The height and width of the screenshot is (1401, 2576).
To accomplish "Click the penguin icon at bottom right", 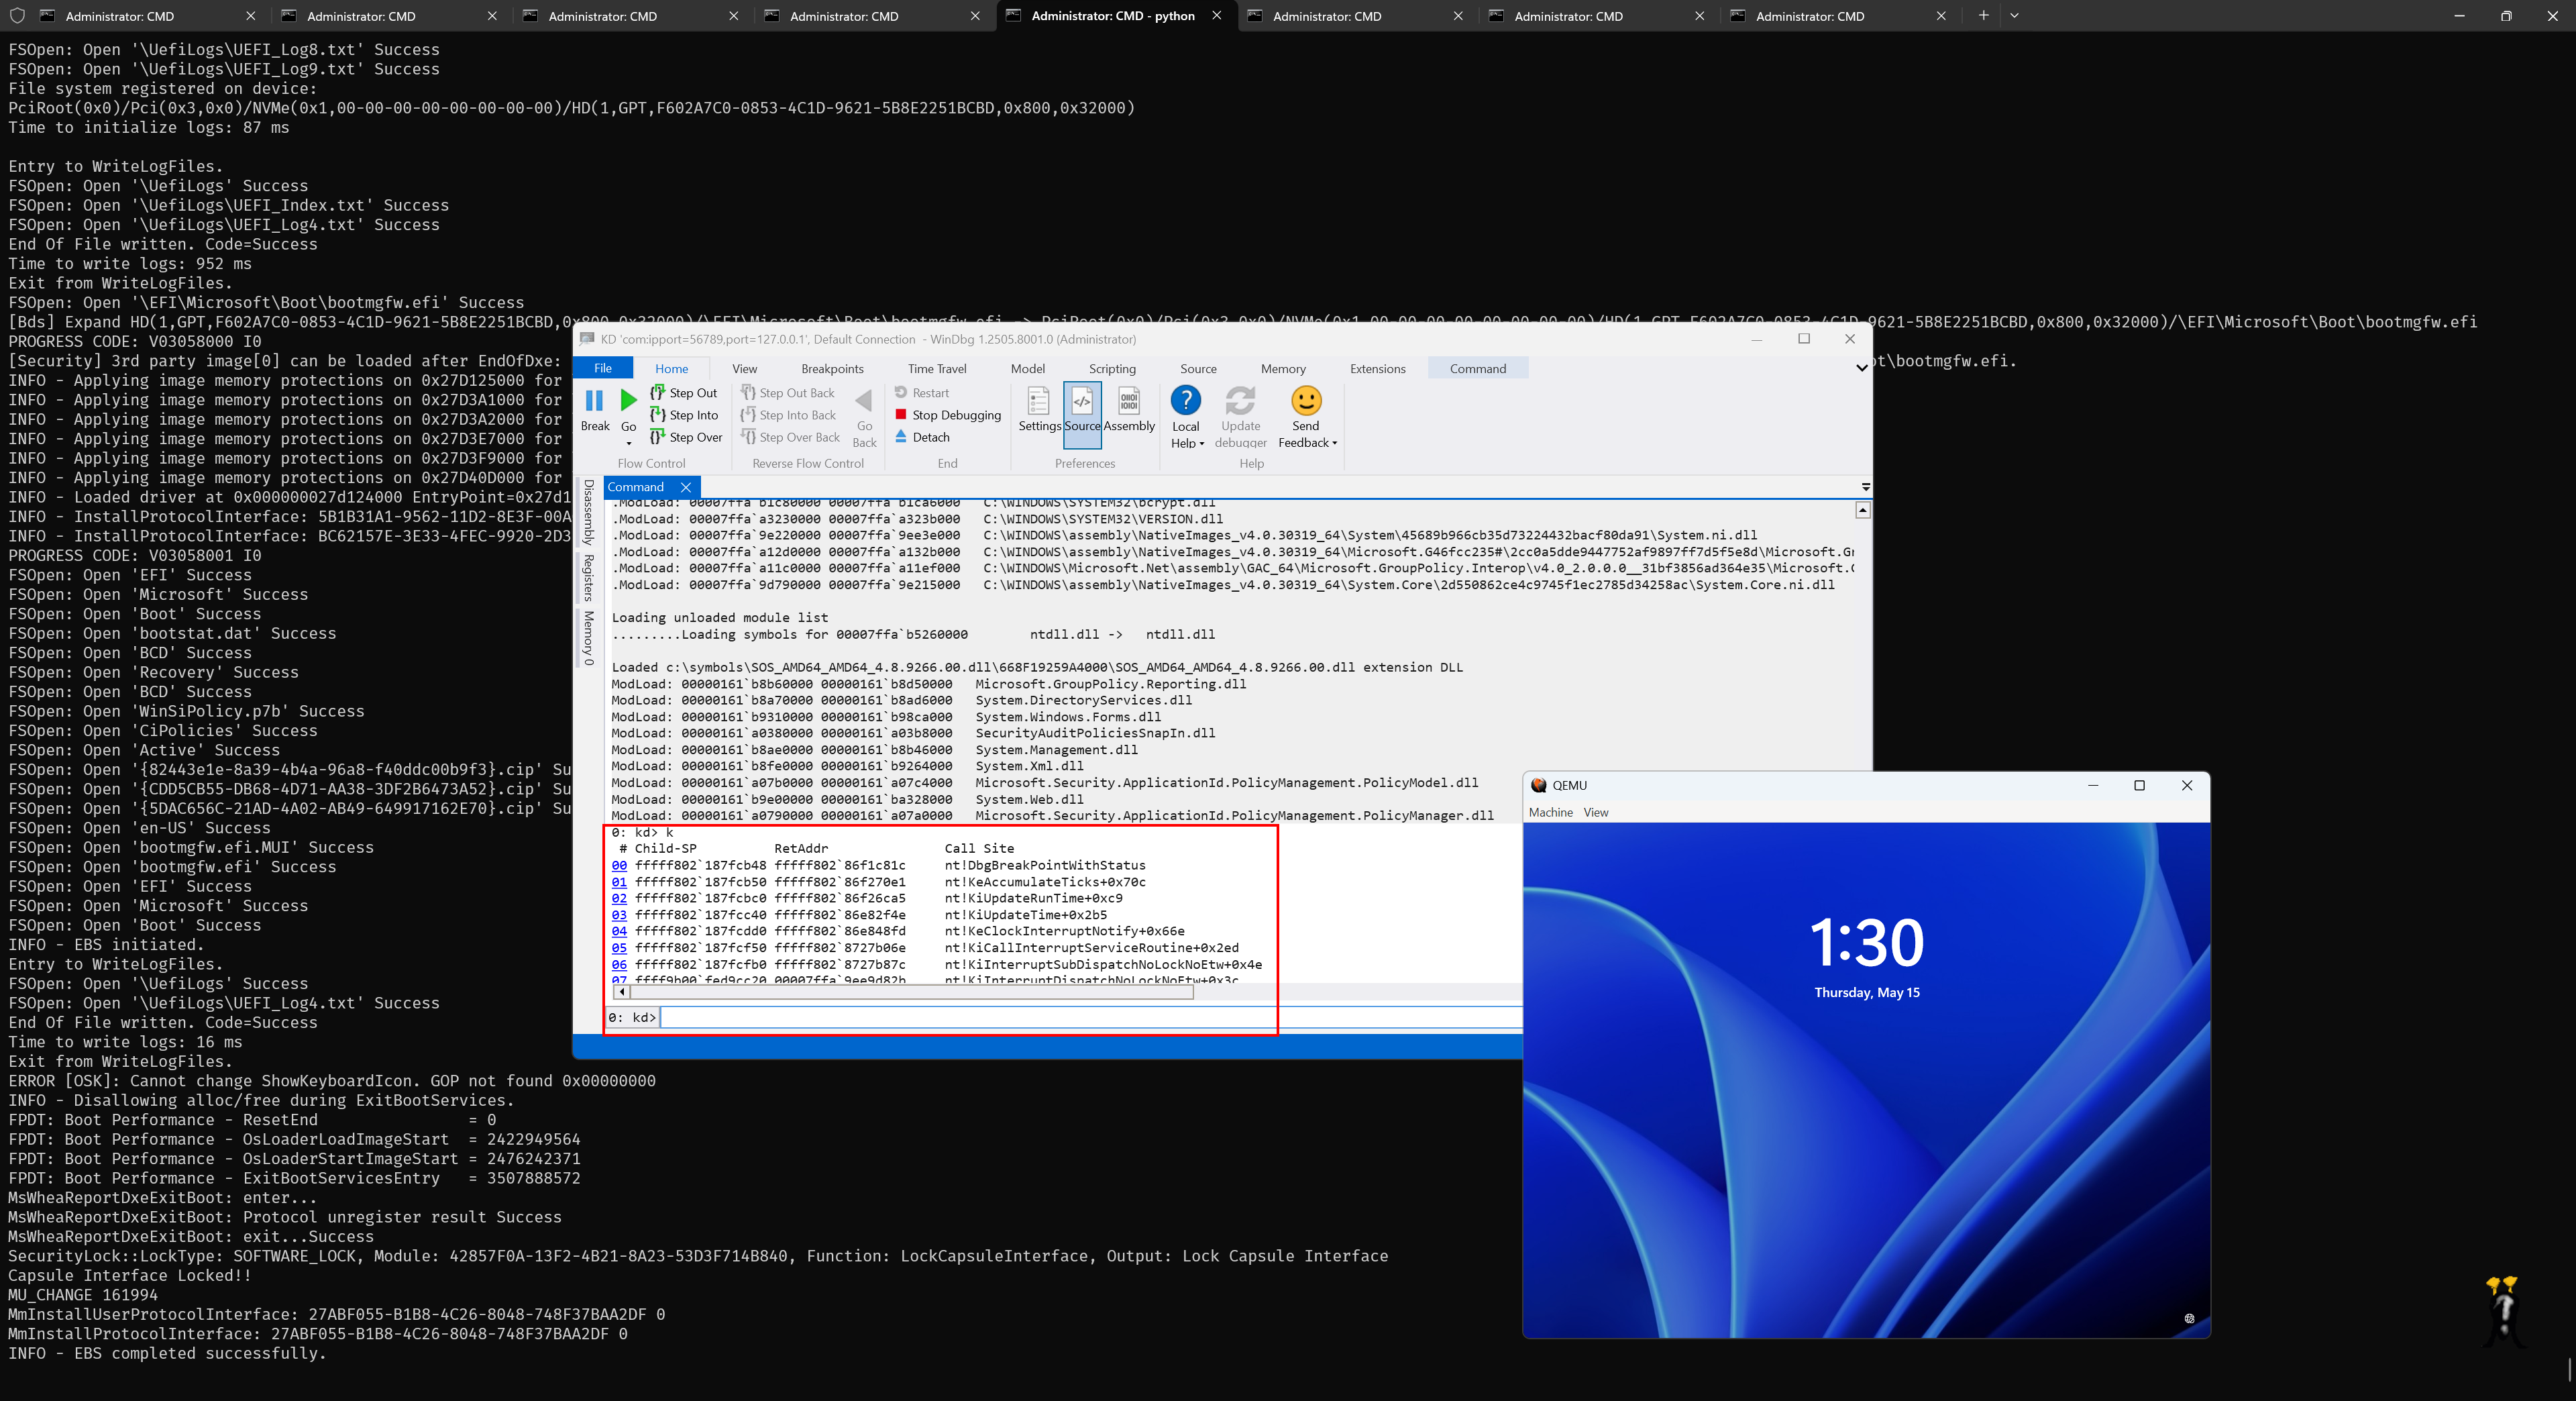I will 2503,1311.
